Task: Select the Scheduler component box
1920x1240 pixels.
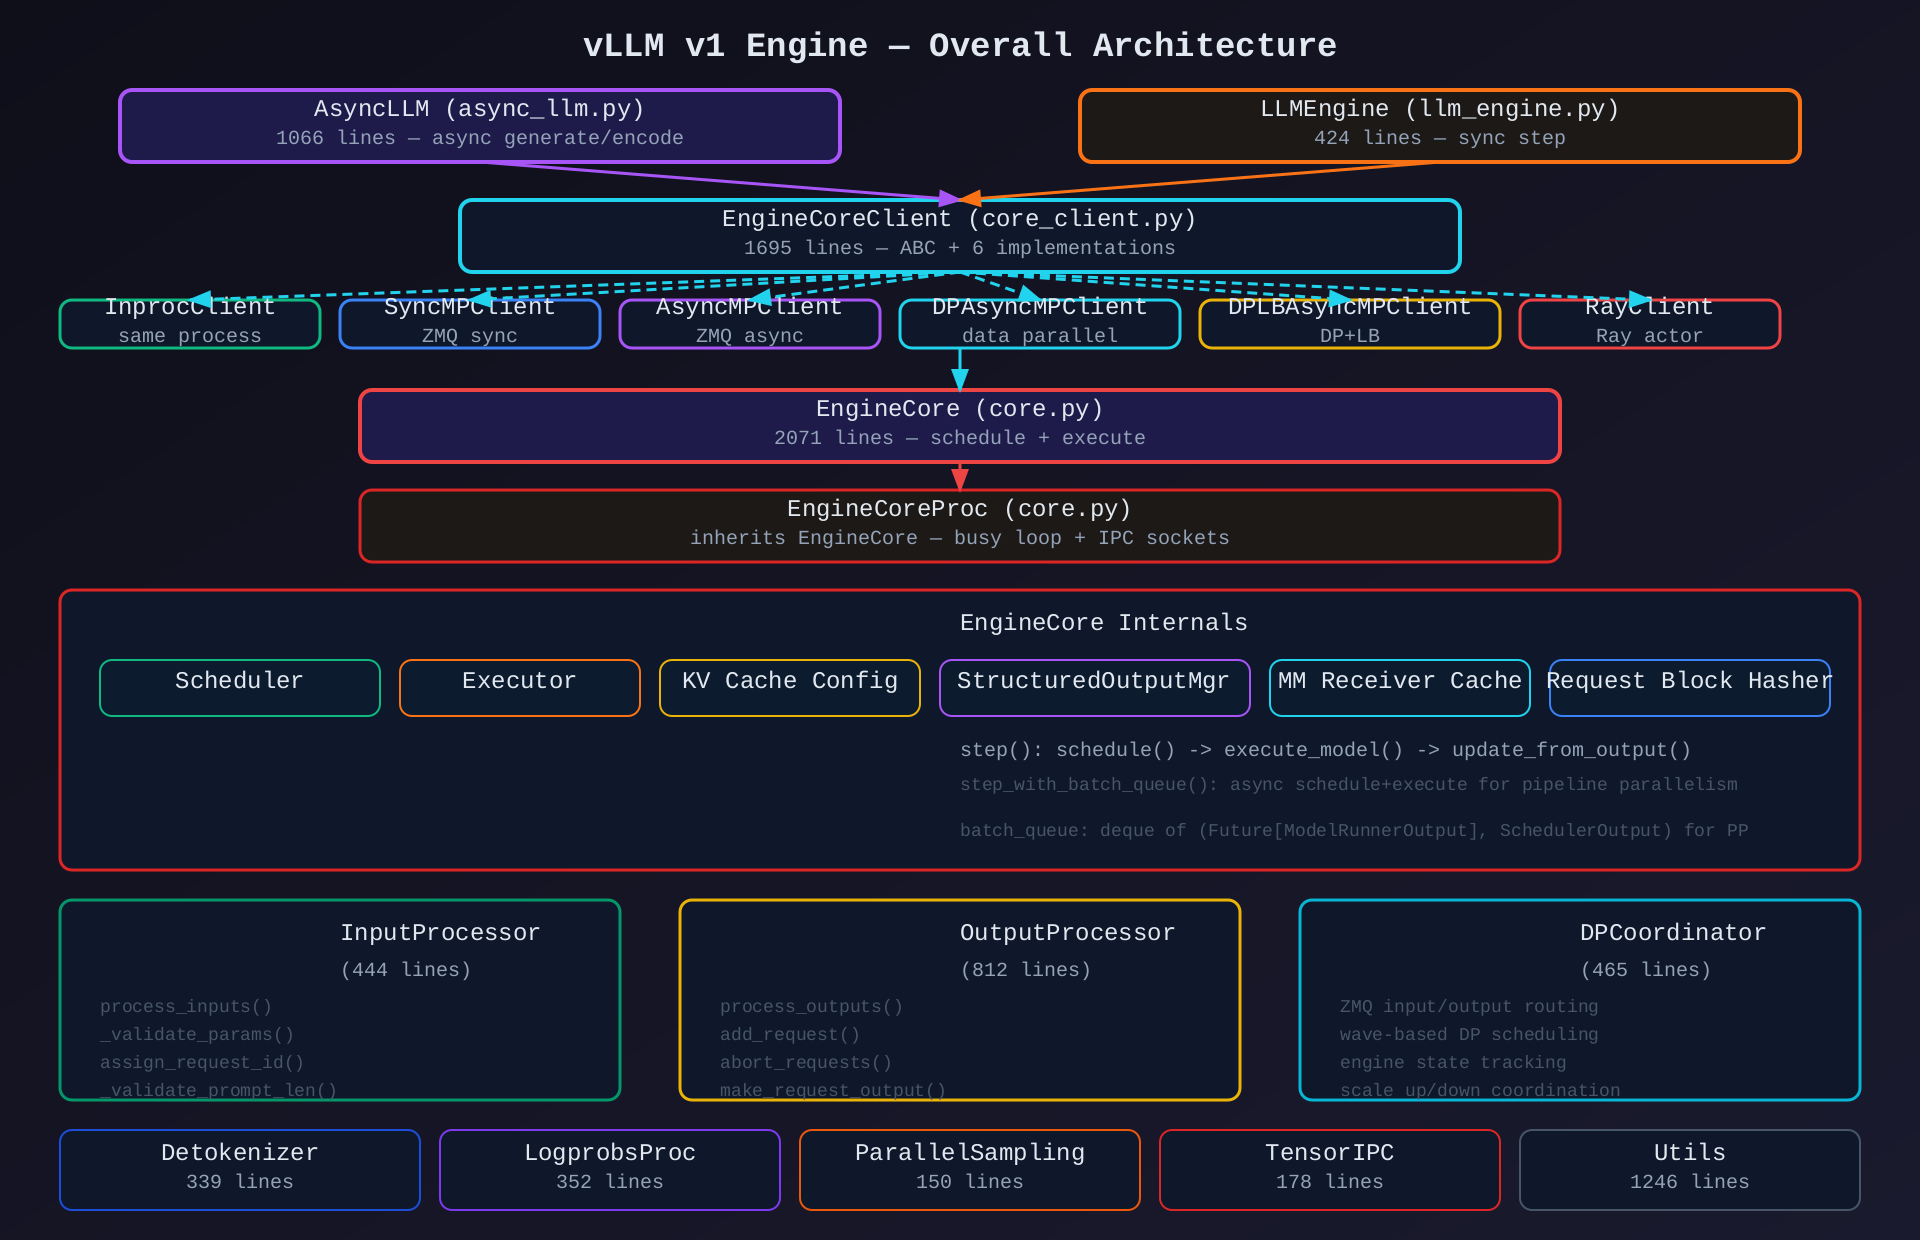Action: 240,688
